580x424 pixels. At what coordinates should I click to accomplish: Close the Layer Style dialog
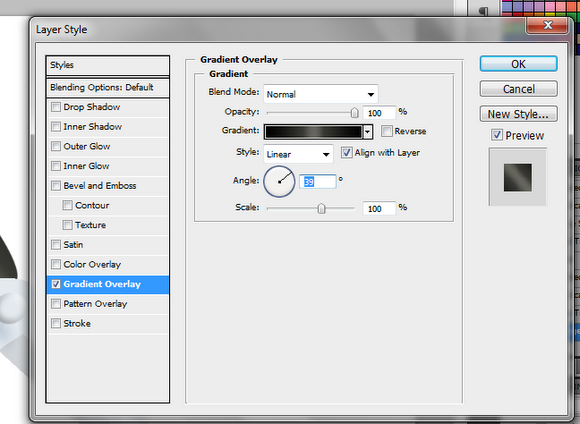coord(547,26)
